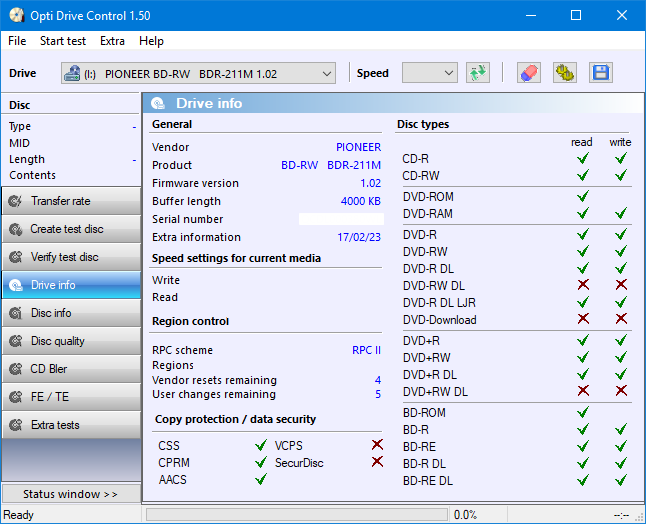Click the DVD-RW DL read red cross
The height and width of the screenshot is (524, 646).
click(583, 285)
